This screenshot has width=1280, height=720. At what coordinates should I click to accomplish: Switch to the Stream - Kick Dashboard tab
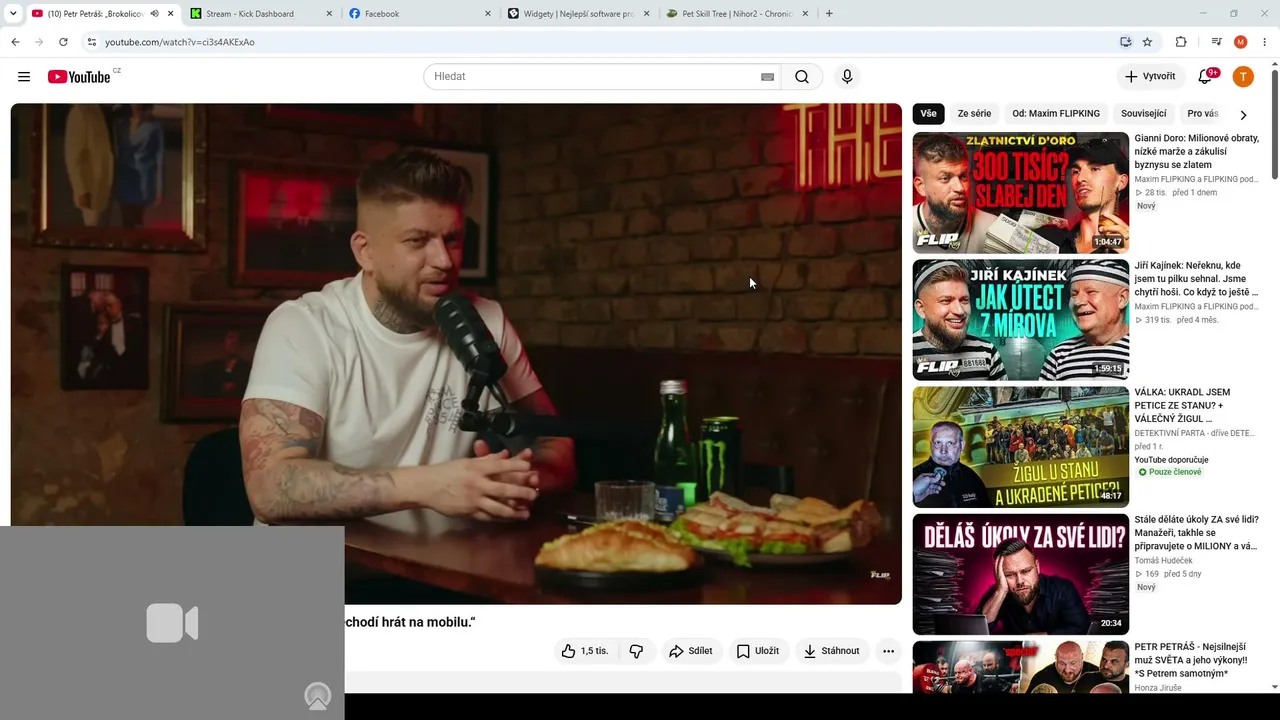point(261,14)
